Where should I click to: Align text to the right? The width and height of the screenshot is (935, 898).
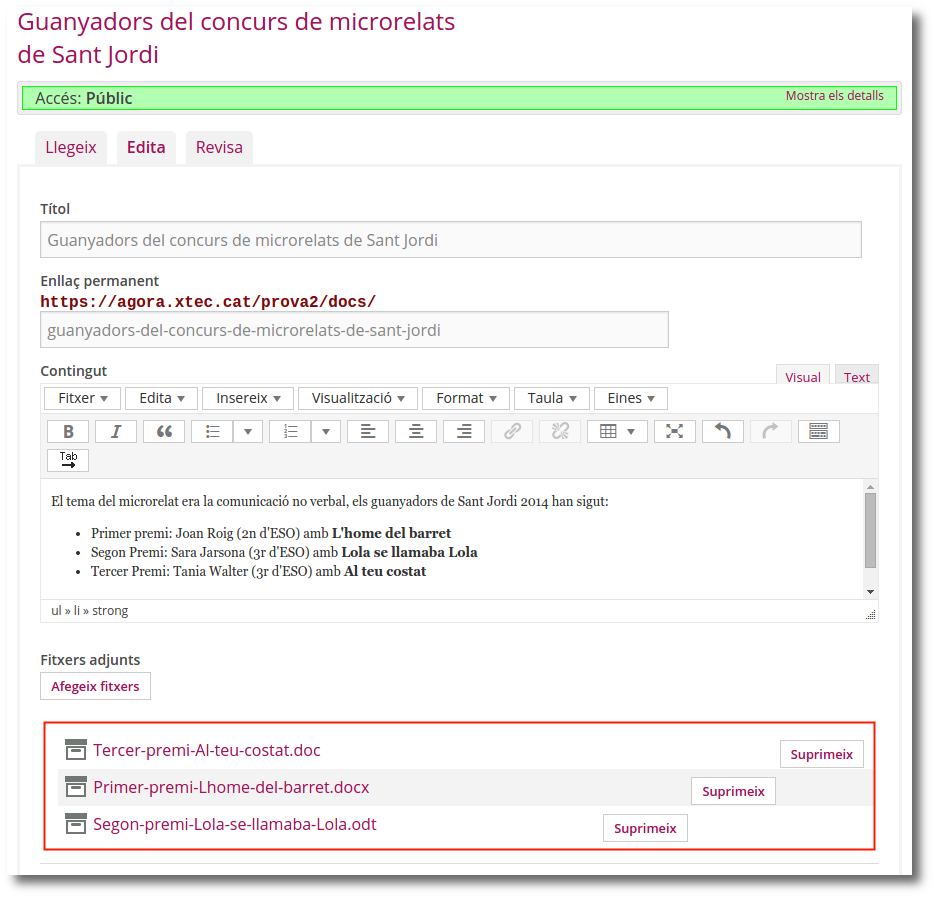pyautogui.click(x=464, y=431)
